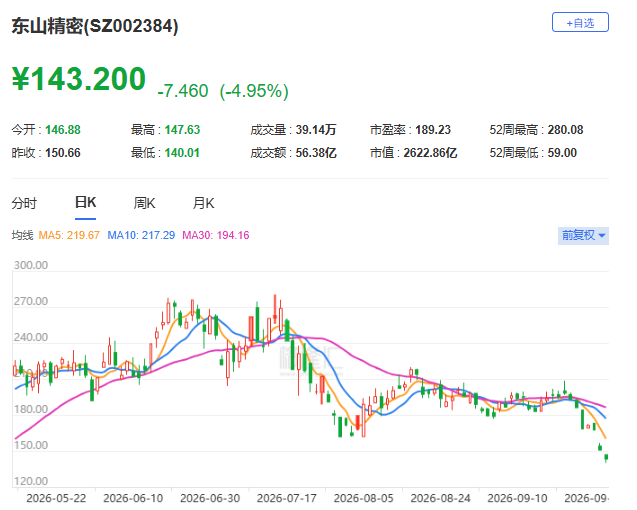Click the 52周最高 value 280.08
Viewport: 637px width, 510px height.
(566, 130)
